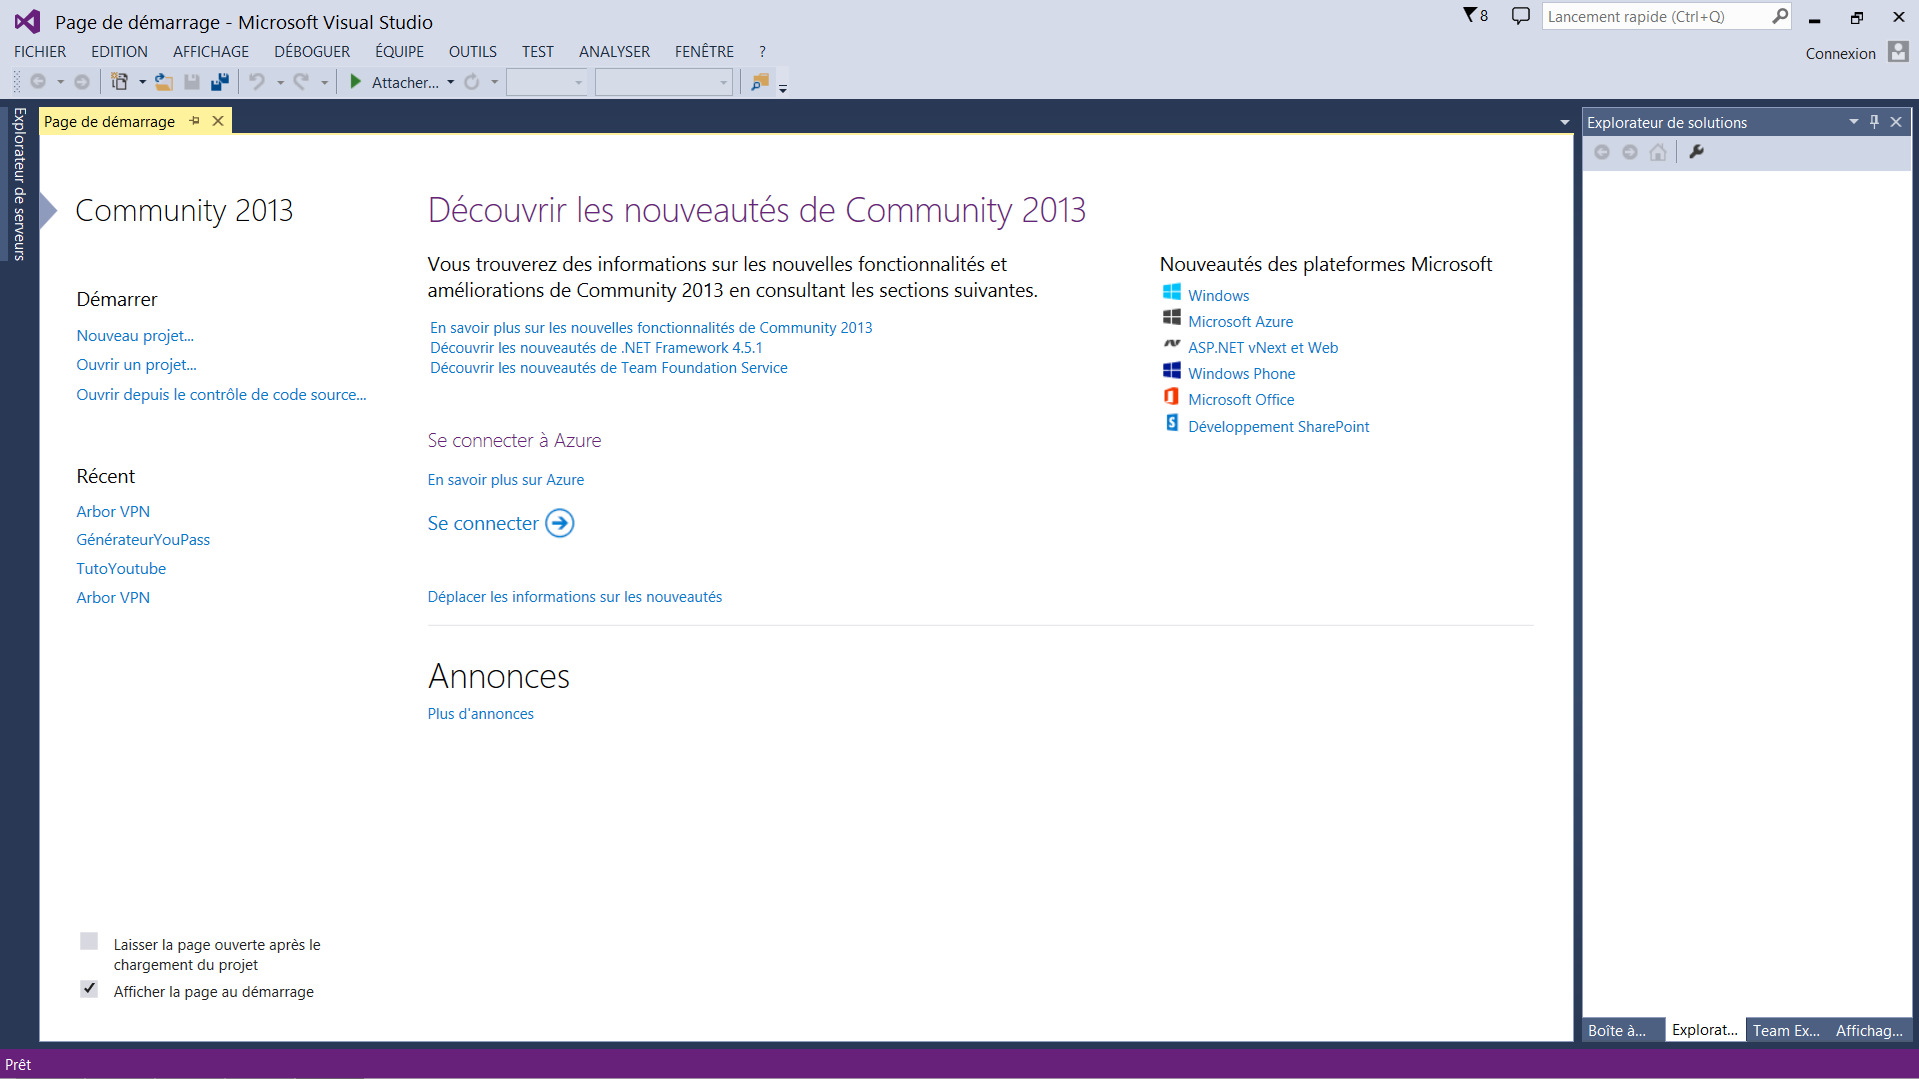
Task: Open the FICHIER menu
Action: point(40,52)
